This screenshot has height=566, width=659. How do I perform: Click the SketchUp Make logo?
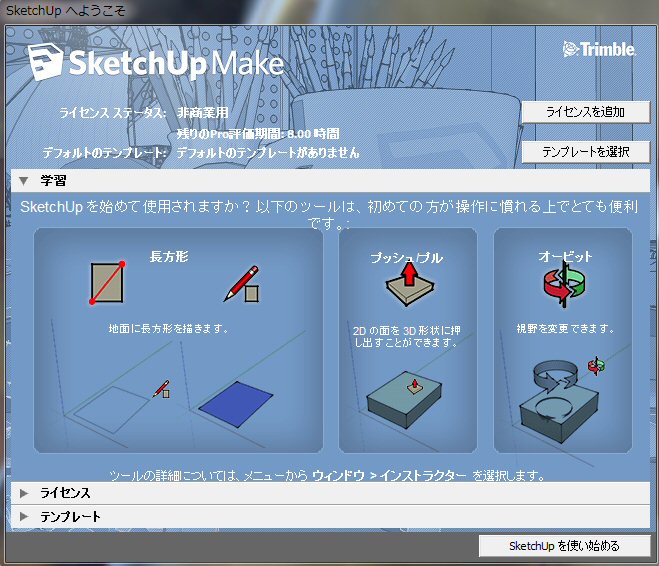[156, 63]
